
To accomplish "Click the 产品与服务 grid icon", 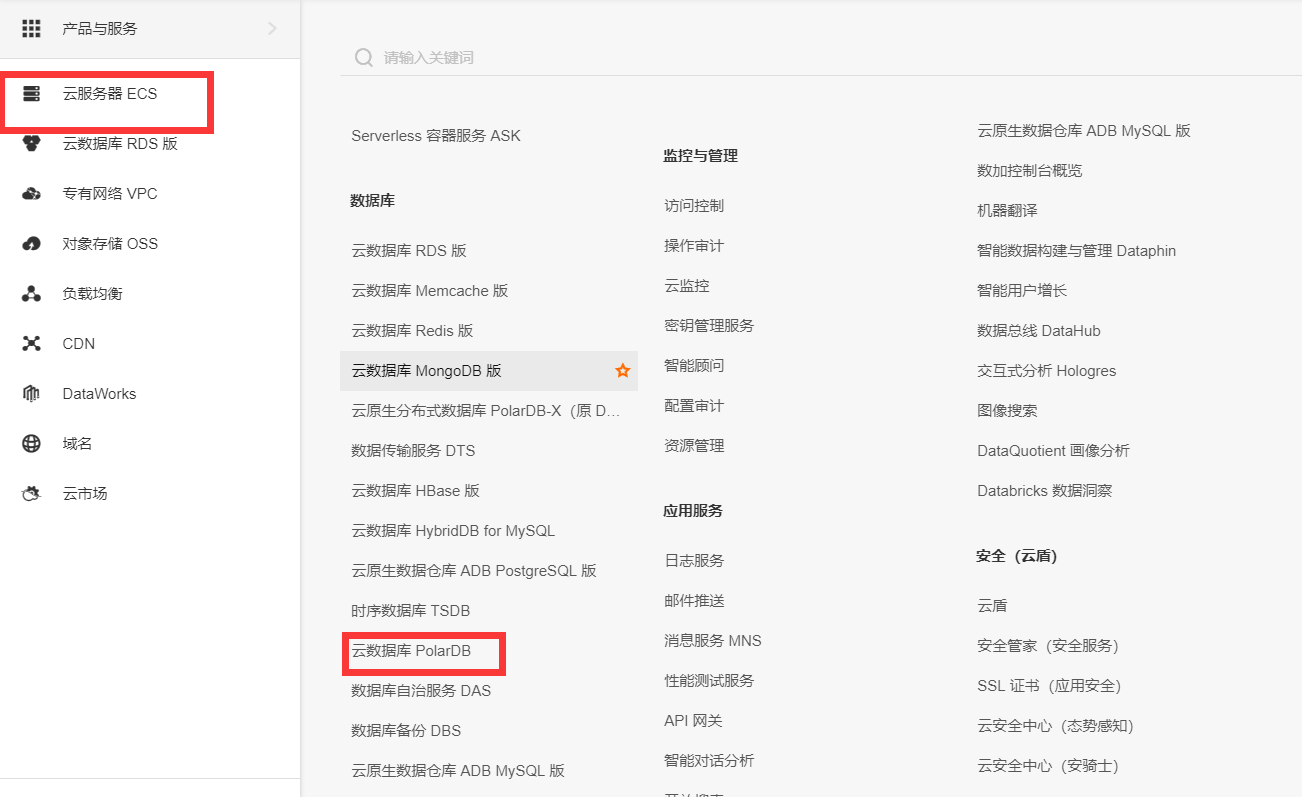I will (31, 29).
